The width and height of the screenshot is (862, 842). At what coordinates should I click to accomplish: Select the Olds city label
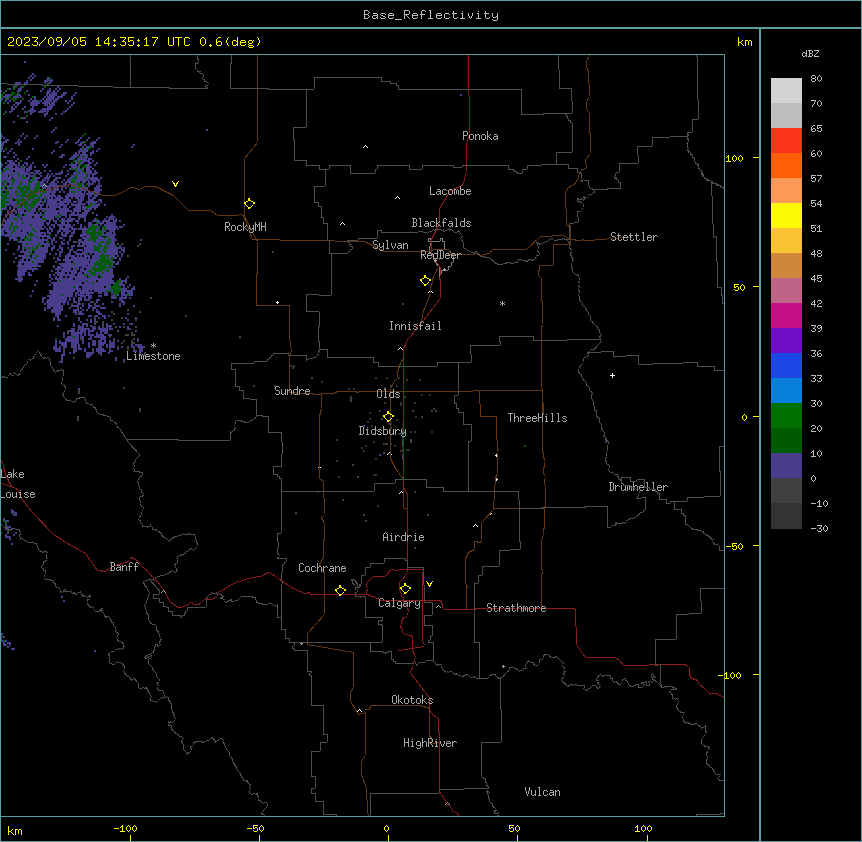pyautogui.click(x=388, y=394)
